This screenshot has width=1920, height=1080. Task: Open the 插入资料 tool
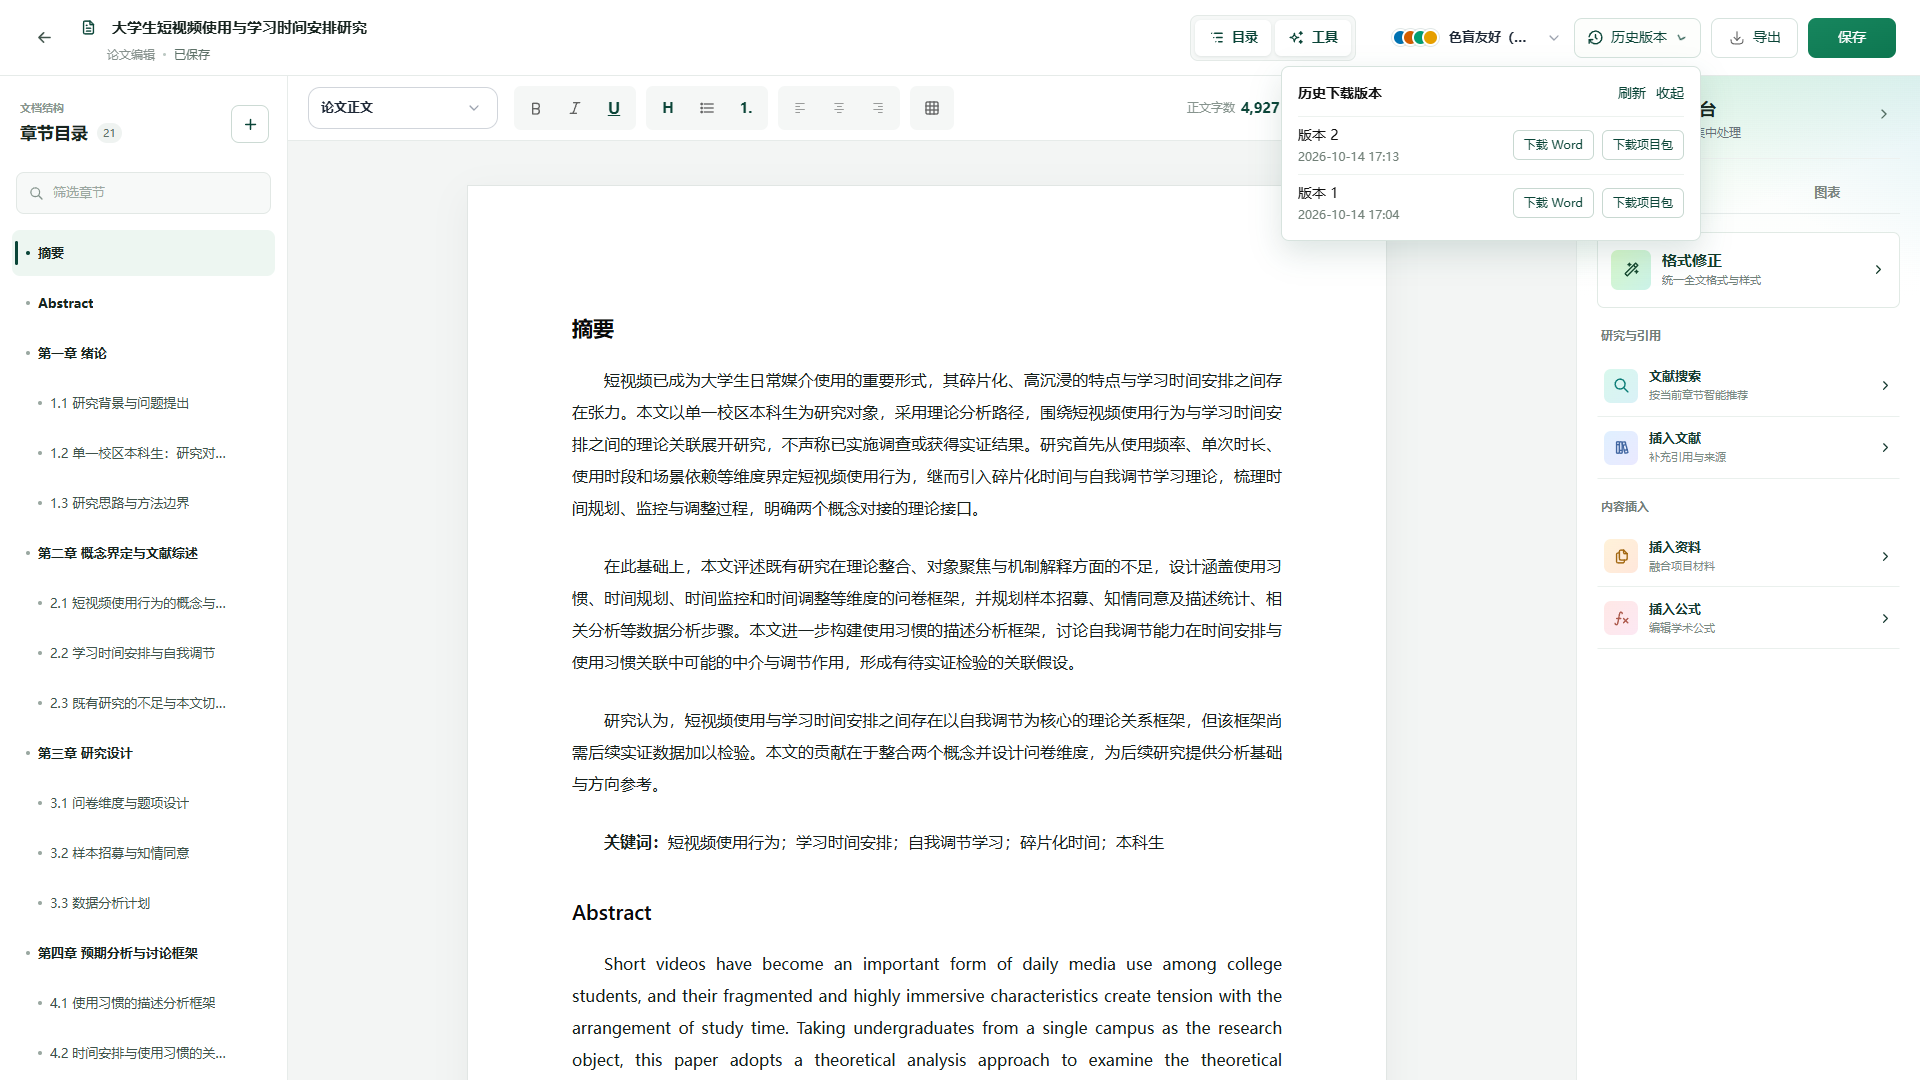pos(1748,556)
